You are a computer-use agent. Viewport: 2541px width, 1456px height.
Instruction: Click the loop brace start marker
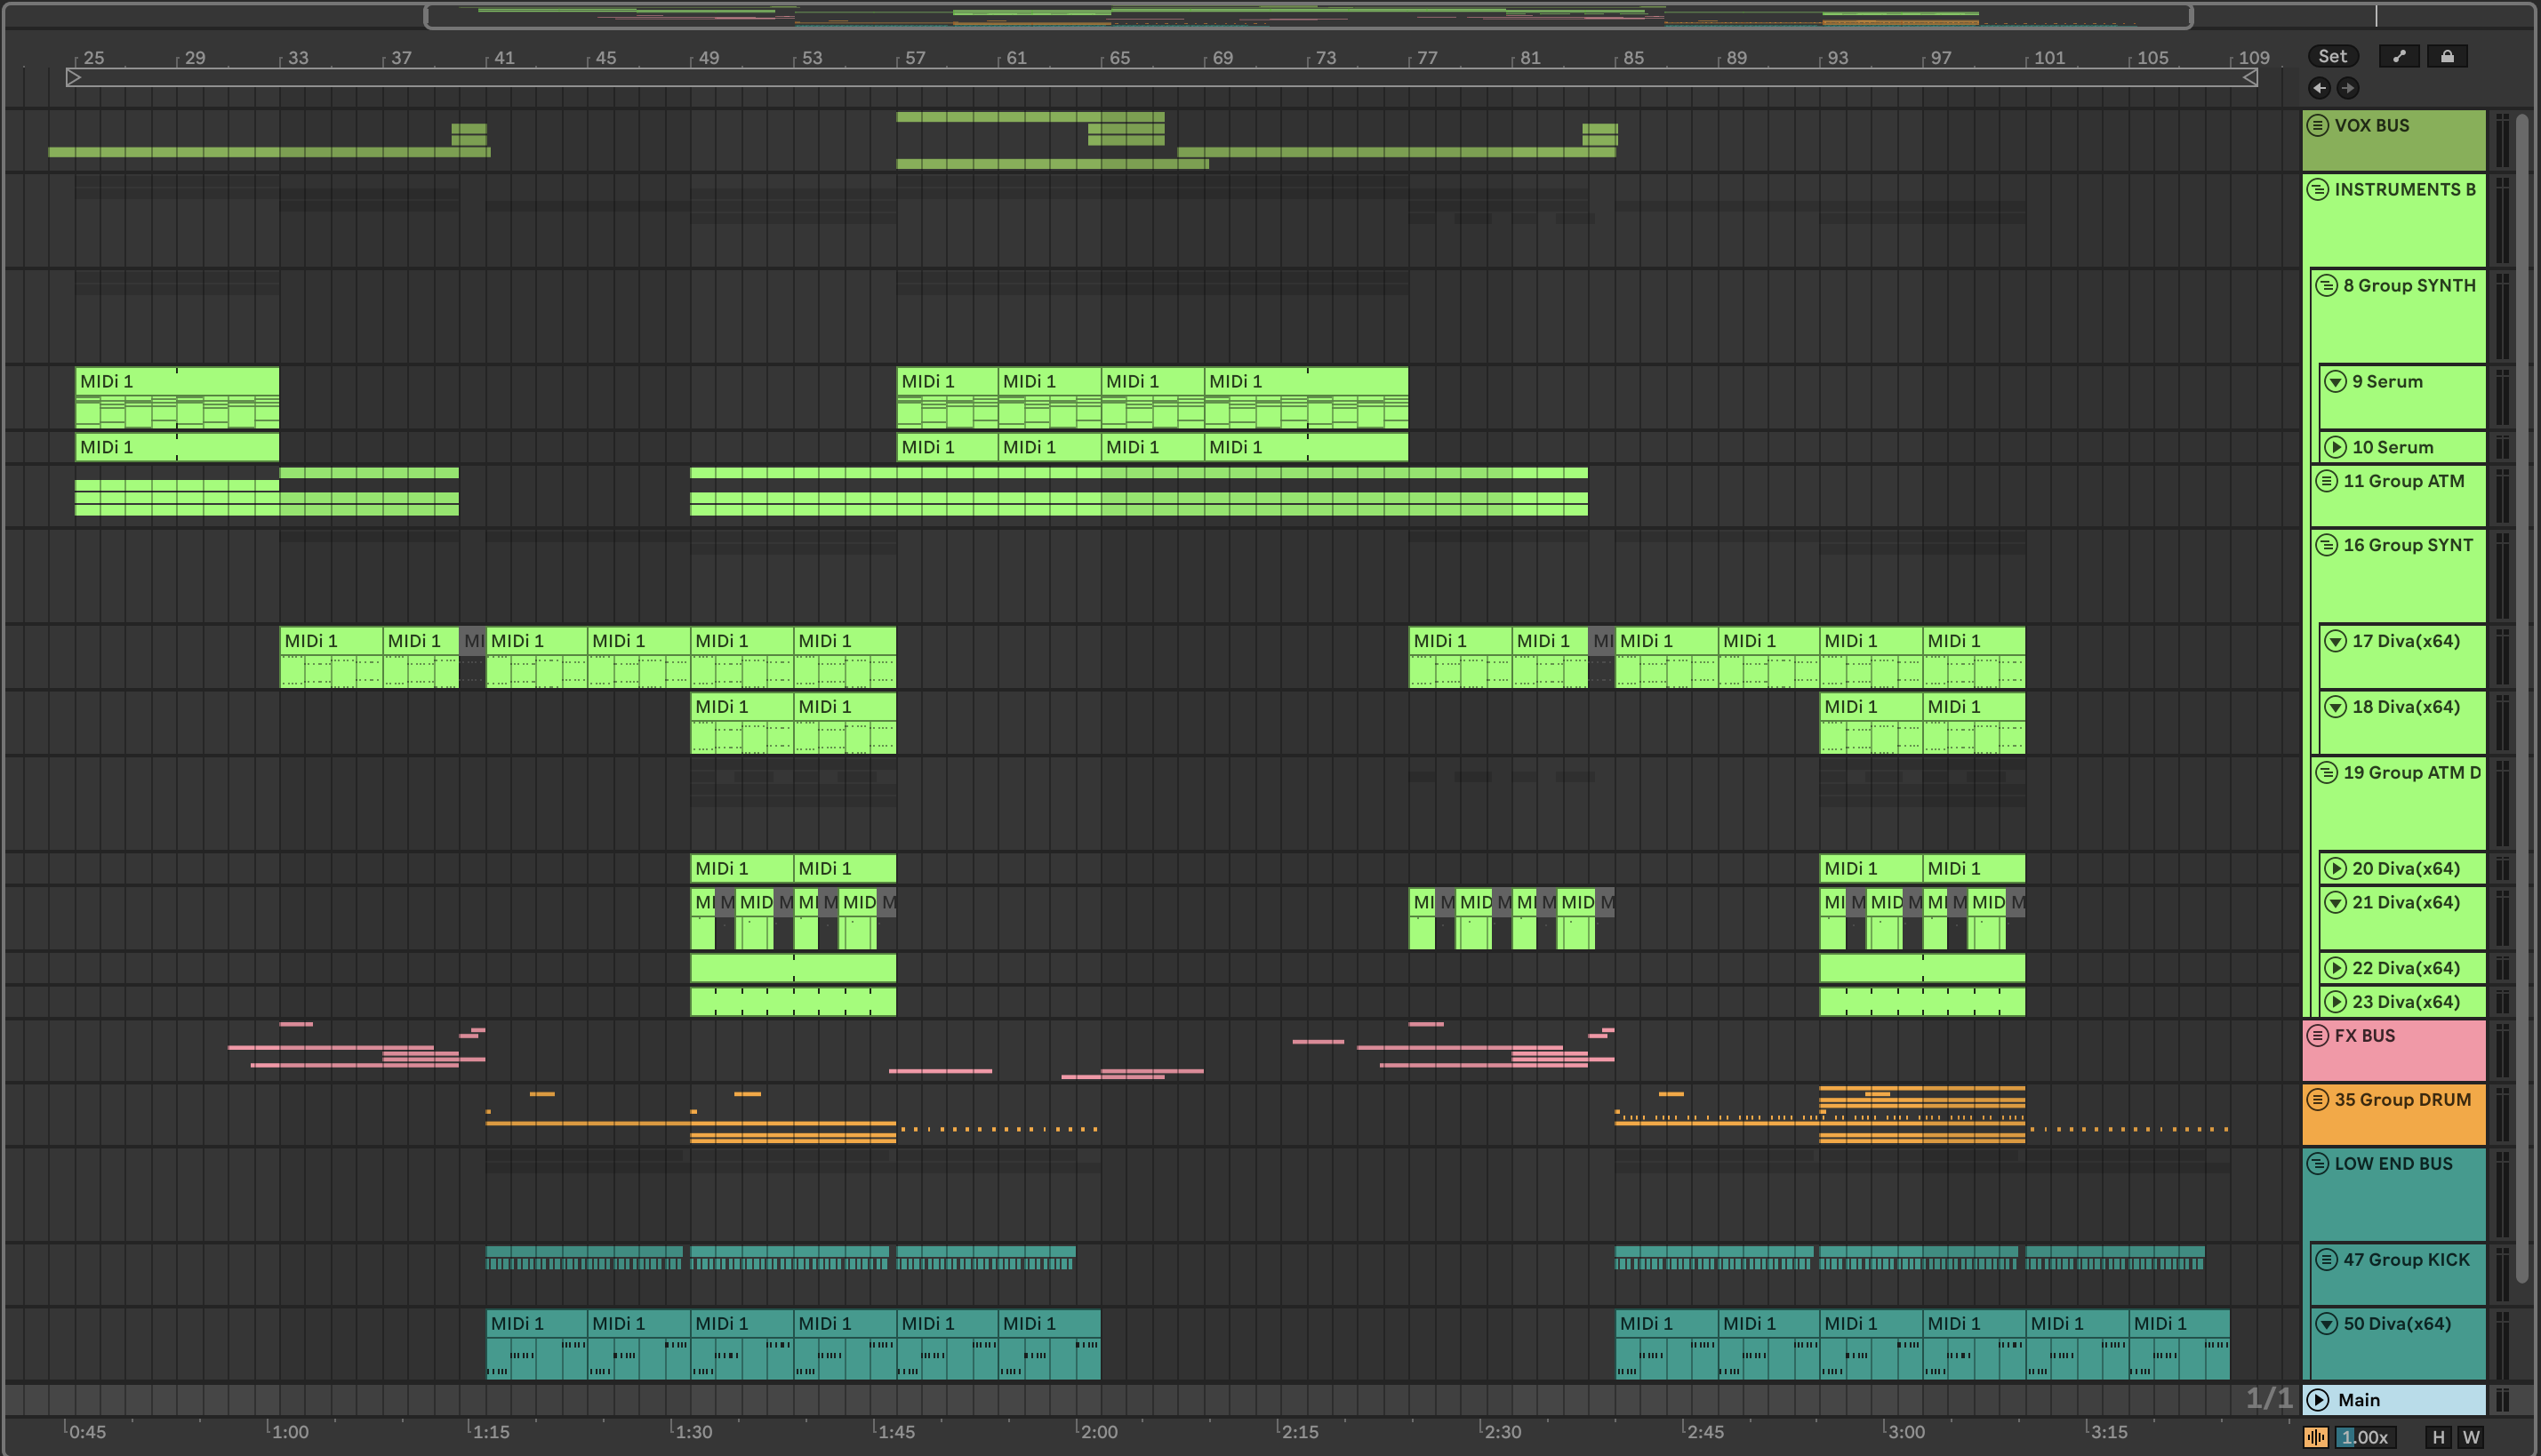pyautogui.click(x=73, y=77)
